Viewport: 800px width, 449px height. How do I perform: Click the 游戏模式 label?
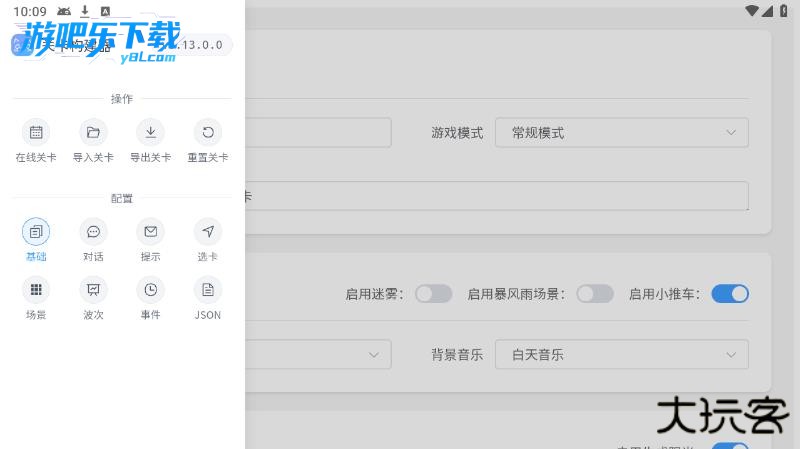point(457,133)
